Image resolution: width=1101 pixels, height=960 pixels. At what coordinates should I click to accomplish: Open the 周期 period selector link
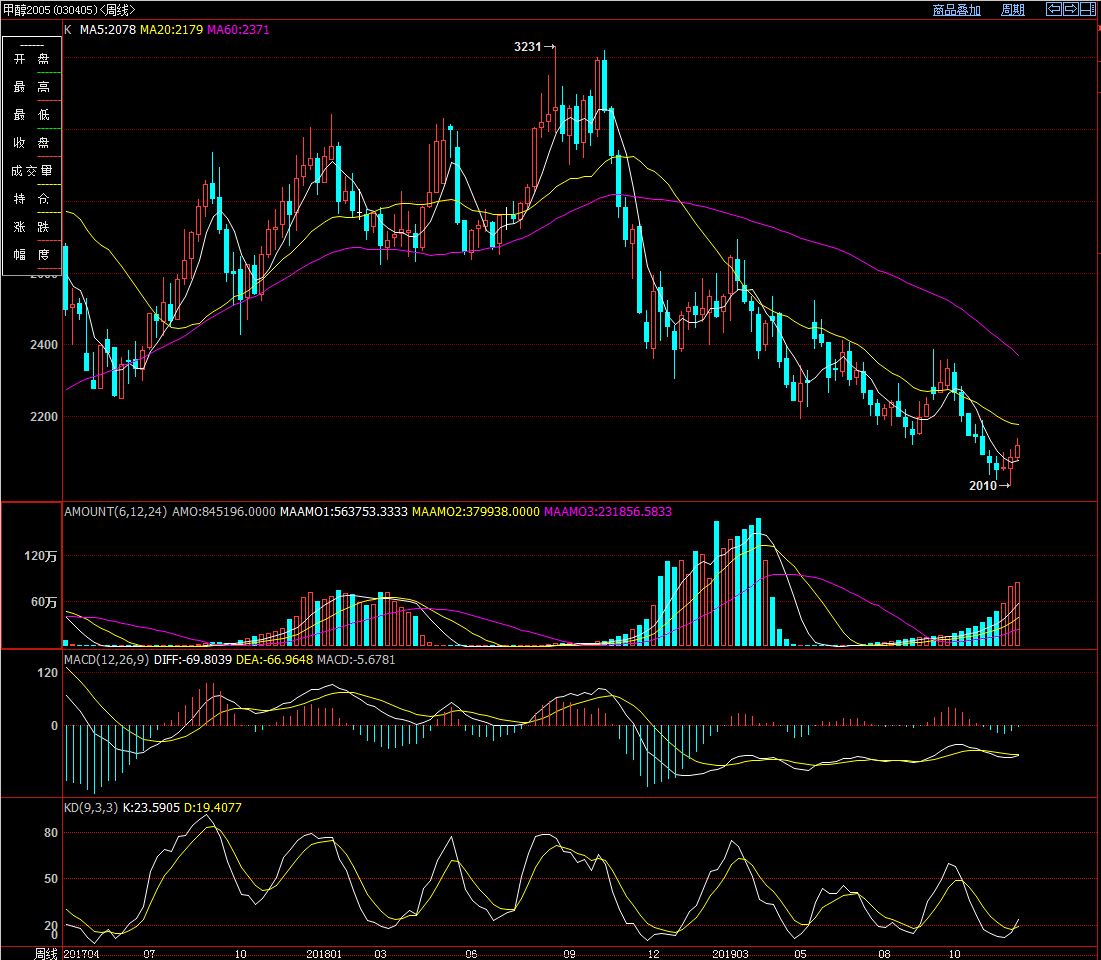pos(1013,10)
